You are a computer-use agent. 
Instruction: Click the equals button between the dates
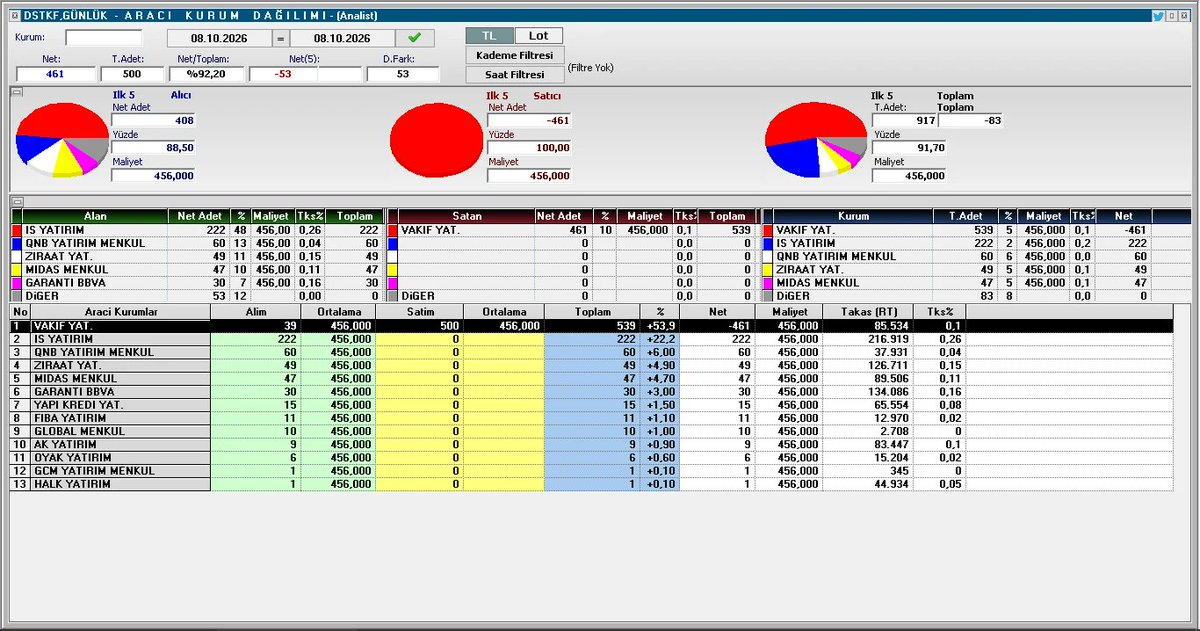281,38
